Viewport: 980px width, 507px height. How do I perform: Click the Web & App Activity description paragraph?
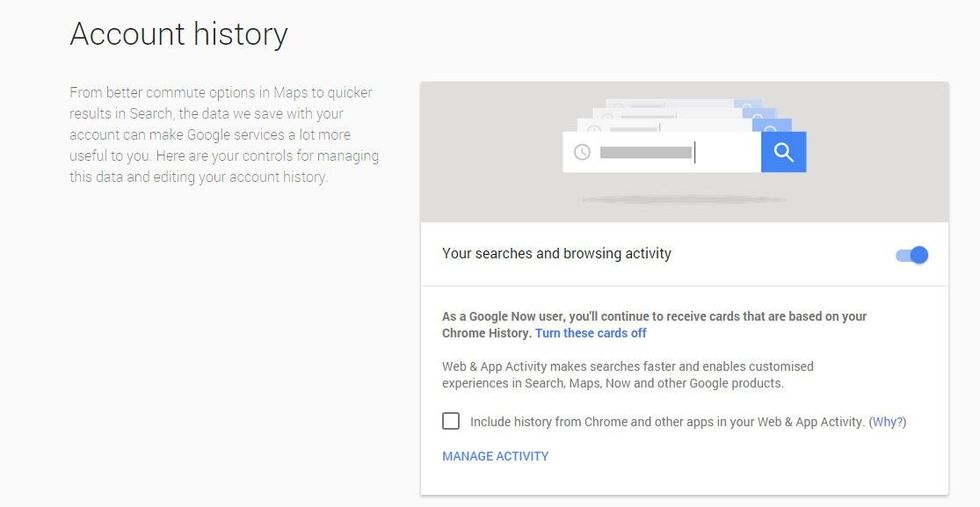tap(628, 374)
